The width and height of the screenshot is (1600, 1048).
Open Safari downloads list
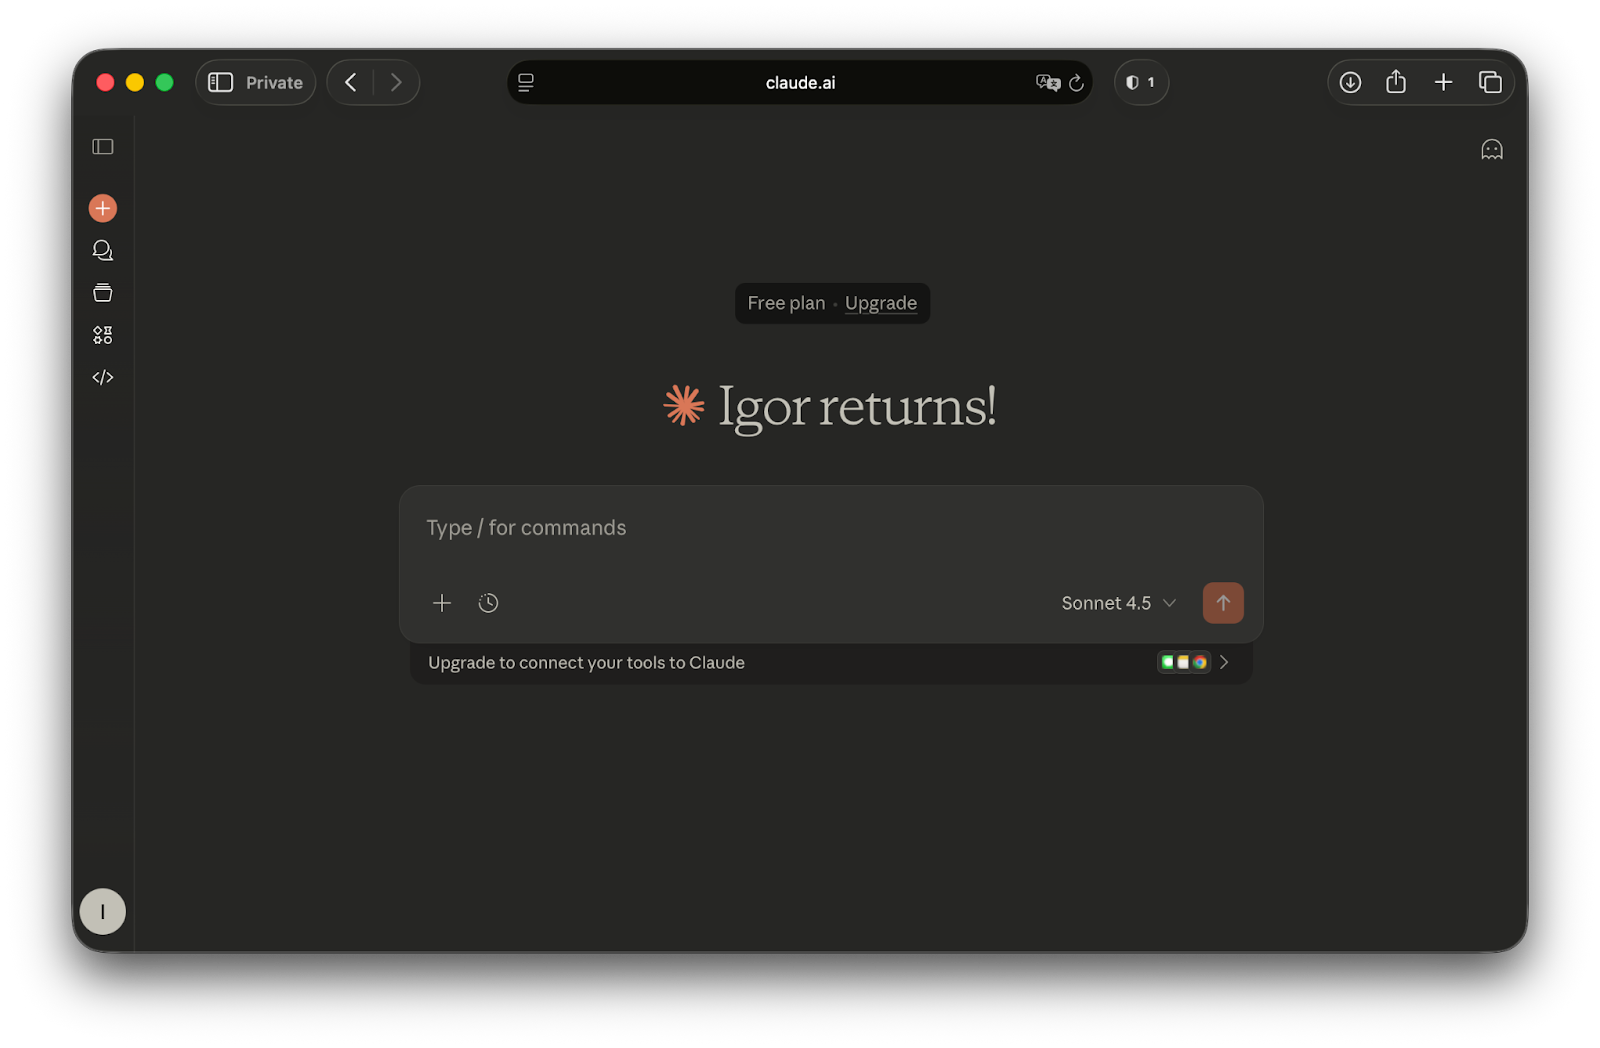click(x=1350, y=83)
